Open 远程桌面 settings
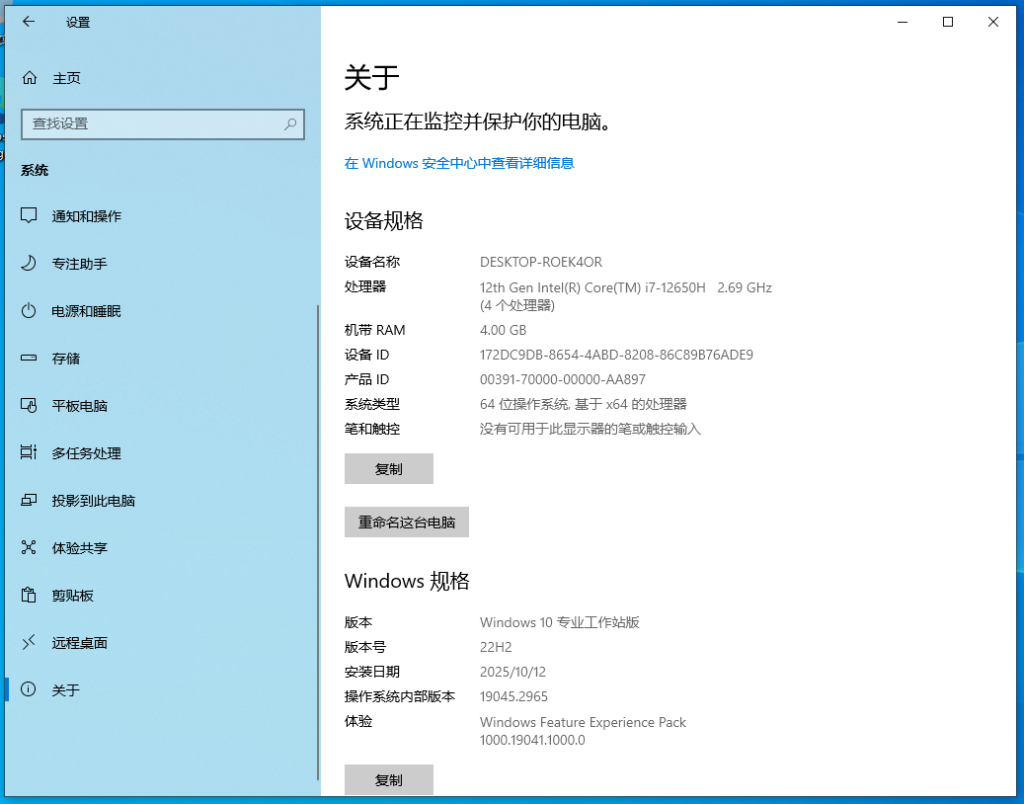 point(79,642)
